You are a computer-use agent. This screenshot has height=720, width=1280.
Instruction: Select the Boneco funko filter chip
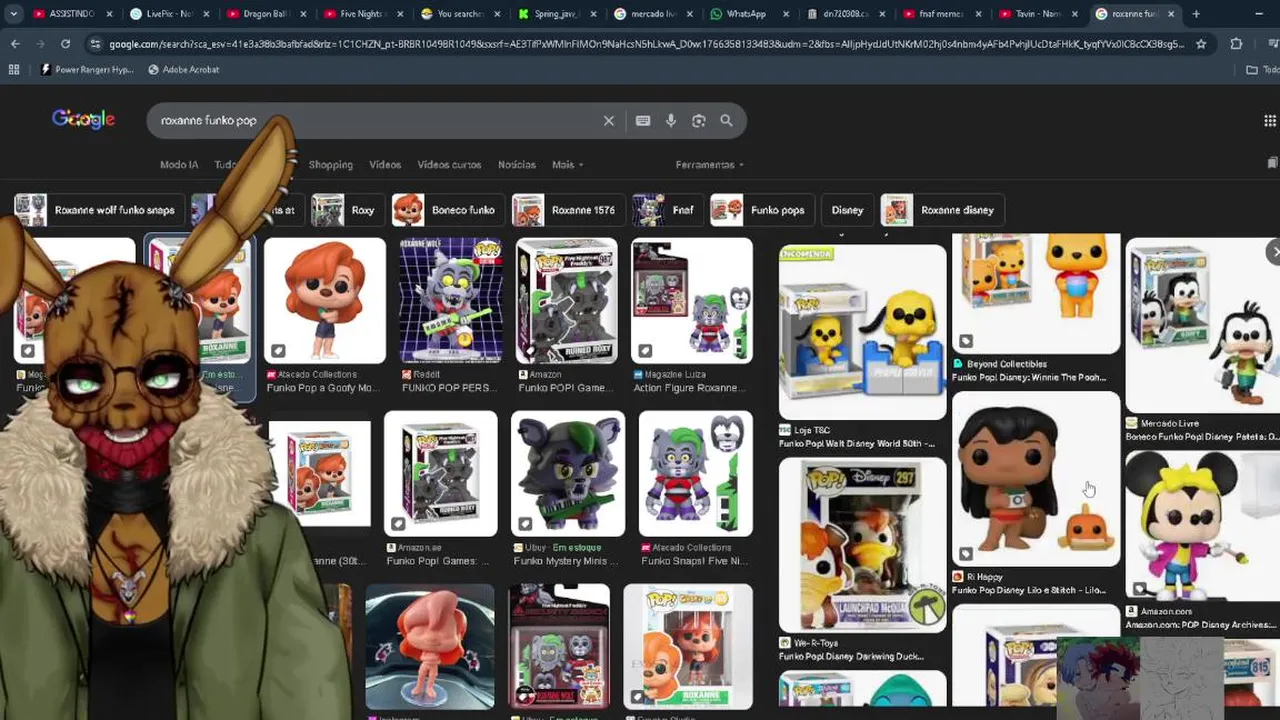tap(447, 210)
